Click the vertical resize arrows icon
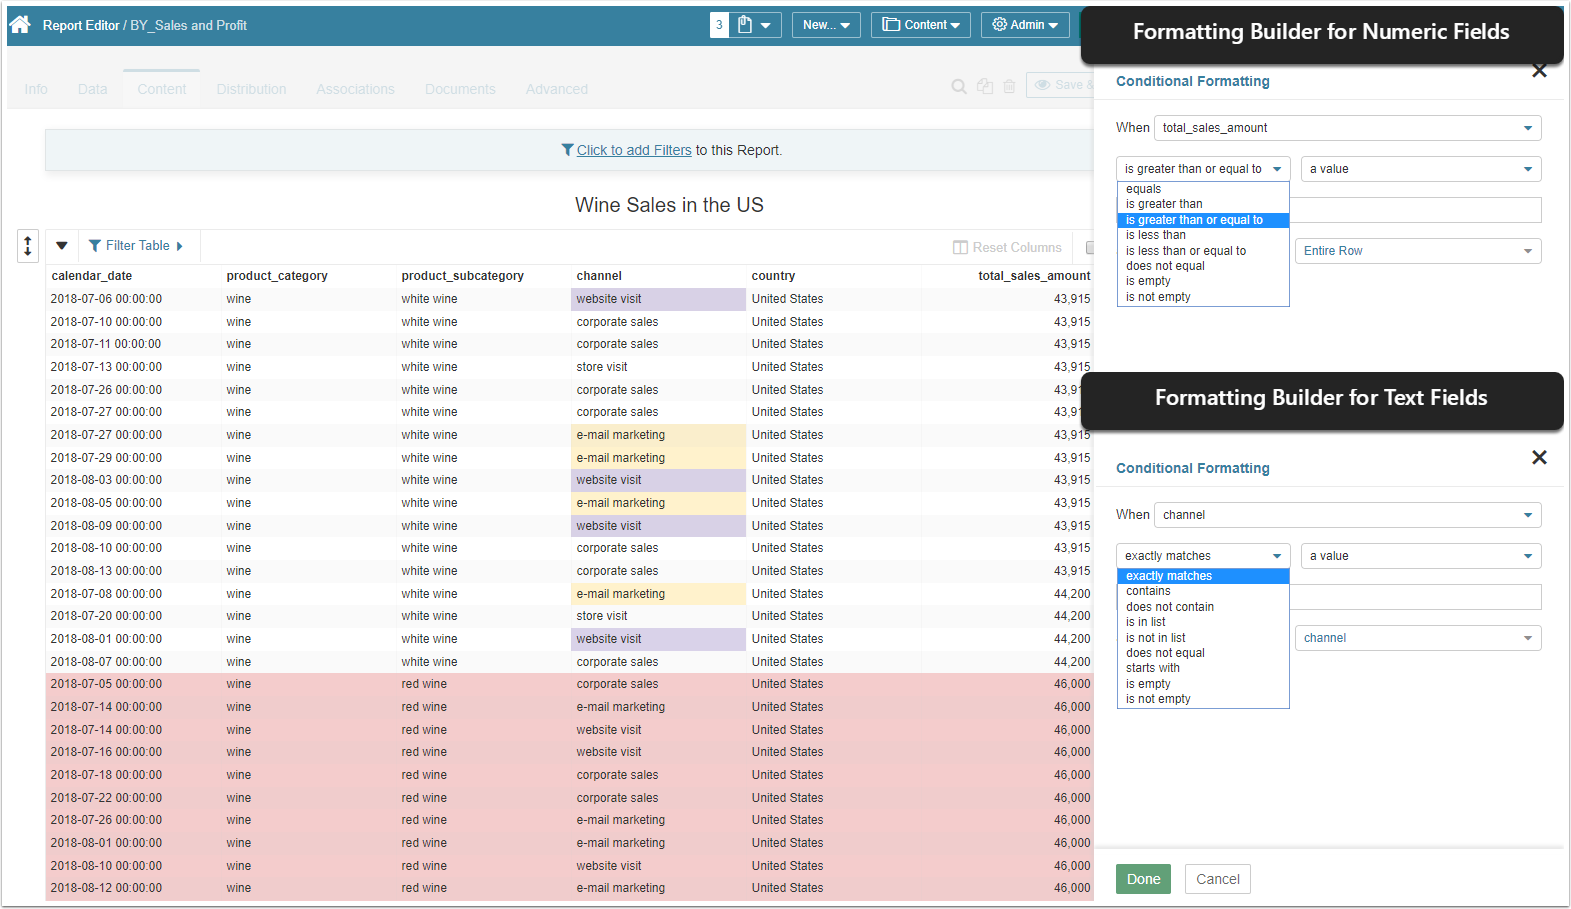The image size is (1571, 909). (28, 245)
